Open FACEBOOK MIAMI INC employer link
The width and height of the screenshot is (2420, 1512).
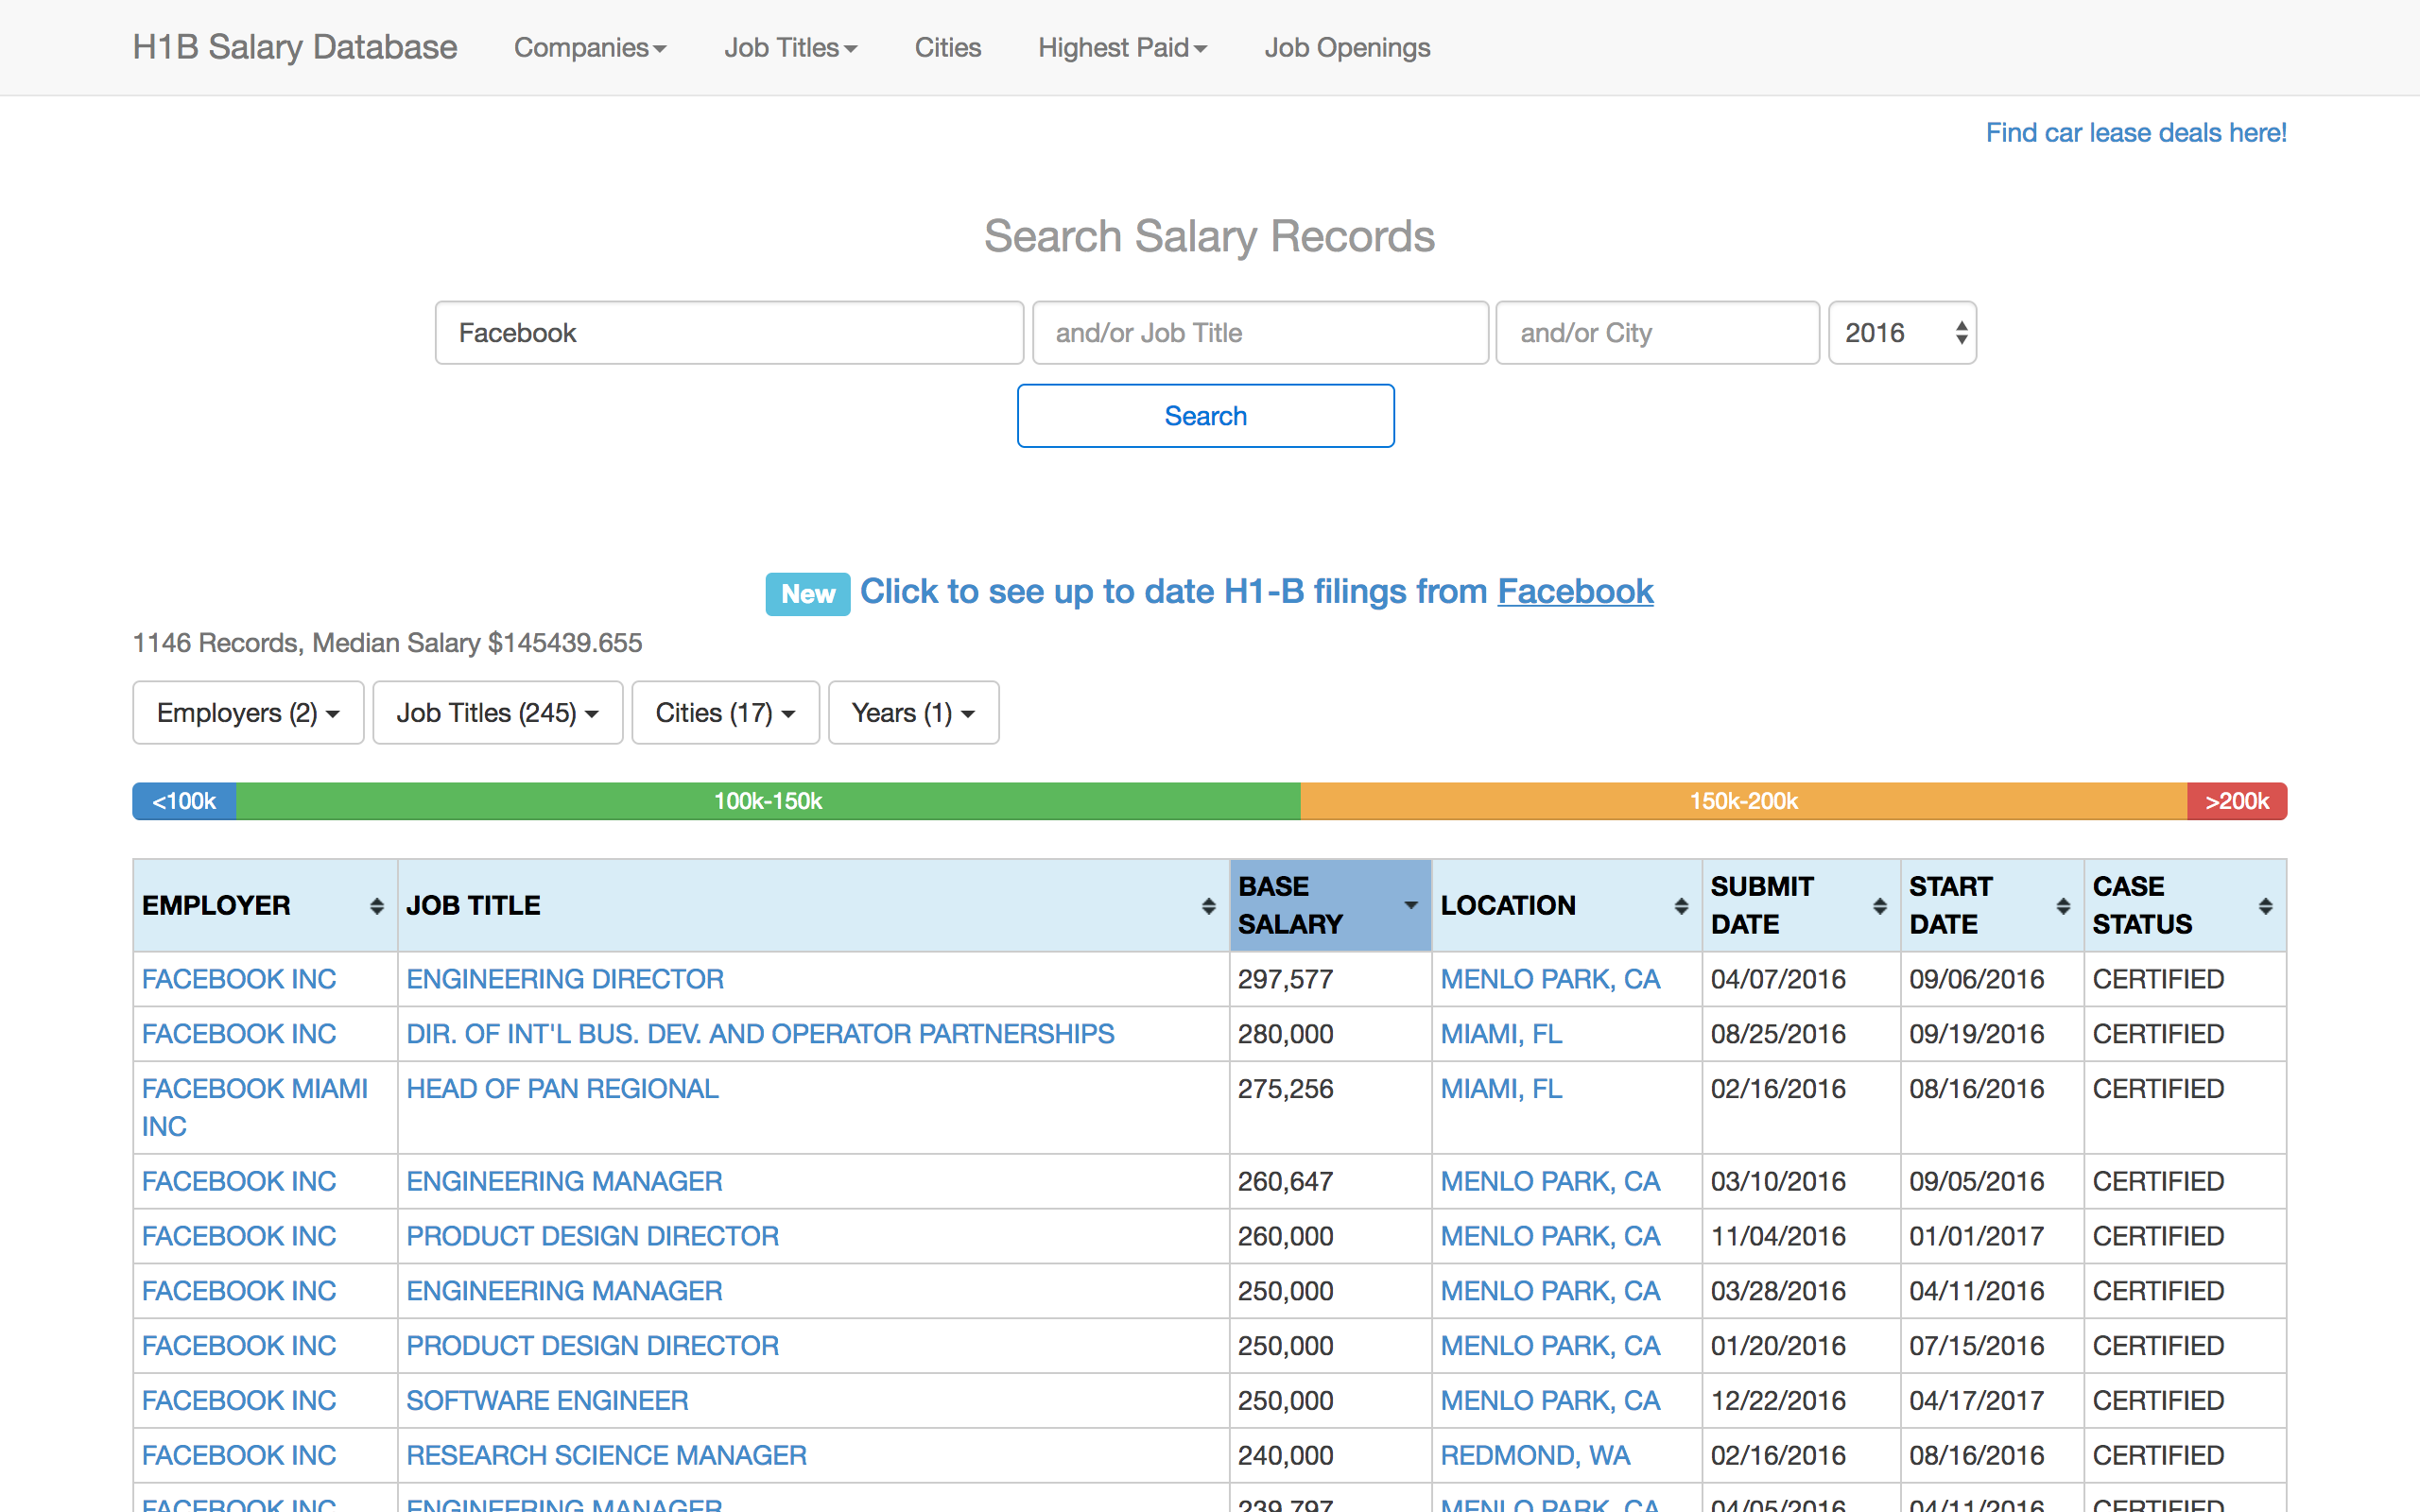tap(255, 1107)
